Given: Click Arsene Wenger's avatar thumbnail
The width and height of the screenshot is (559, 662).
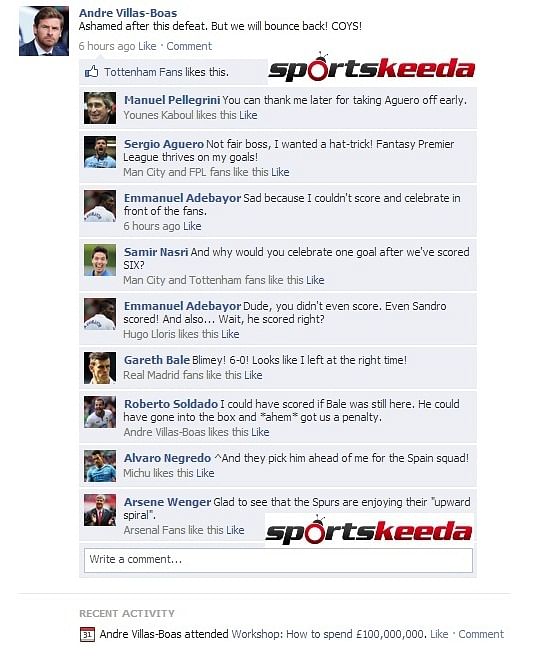Looking at the screenshot, I should coord(100,510).
